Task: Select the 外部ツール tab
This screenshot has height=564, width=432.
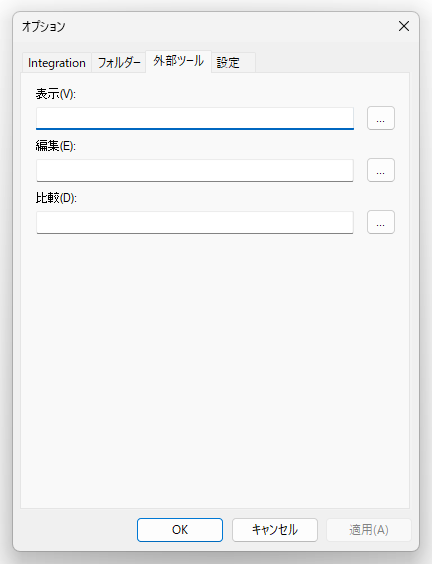Action: (x=178, y=62)
